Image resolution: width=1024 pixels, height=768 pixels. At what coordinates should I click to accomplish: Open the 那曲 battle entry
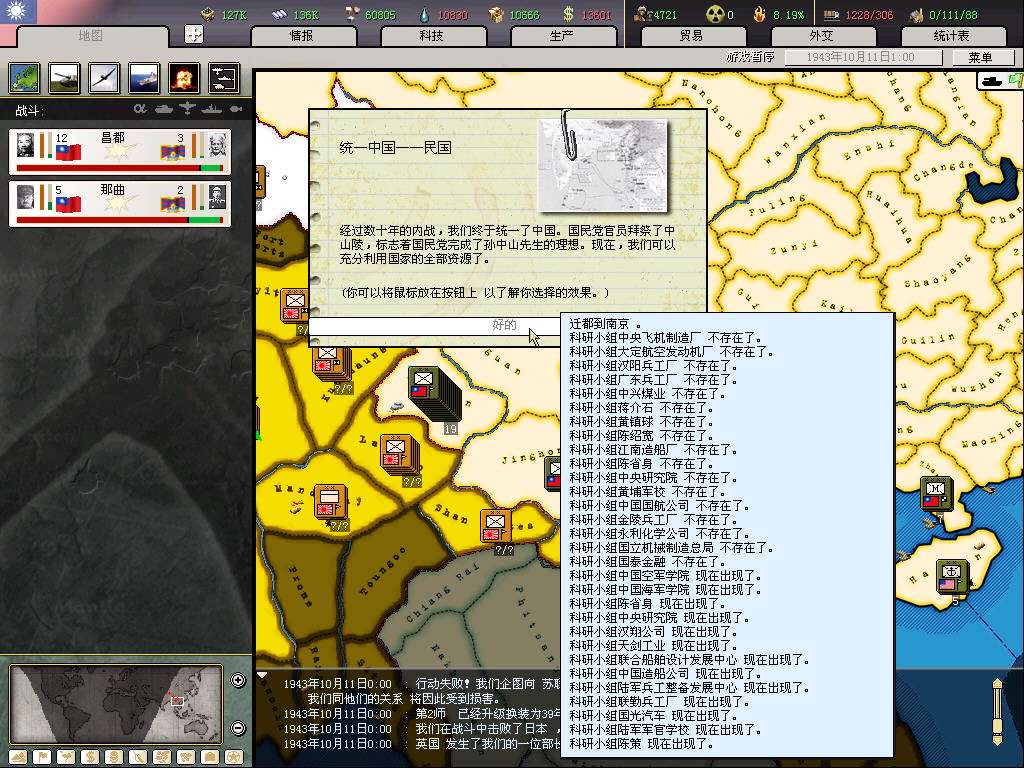click(120, 204)
